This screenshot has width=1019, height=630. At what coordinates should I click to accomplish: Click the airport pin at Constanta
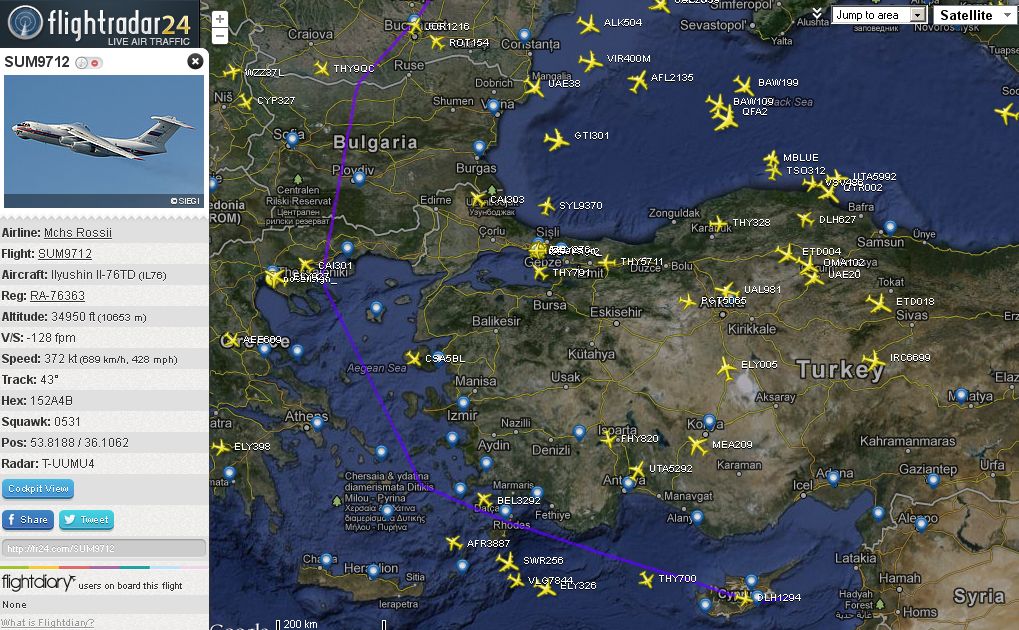pos(524,35)
